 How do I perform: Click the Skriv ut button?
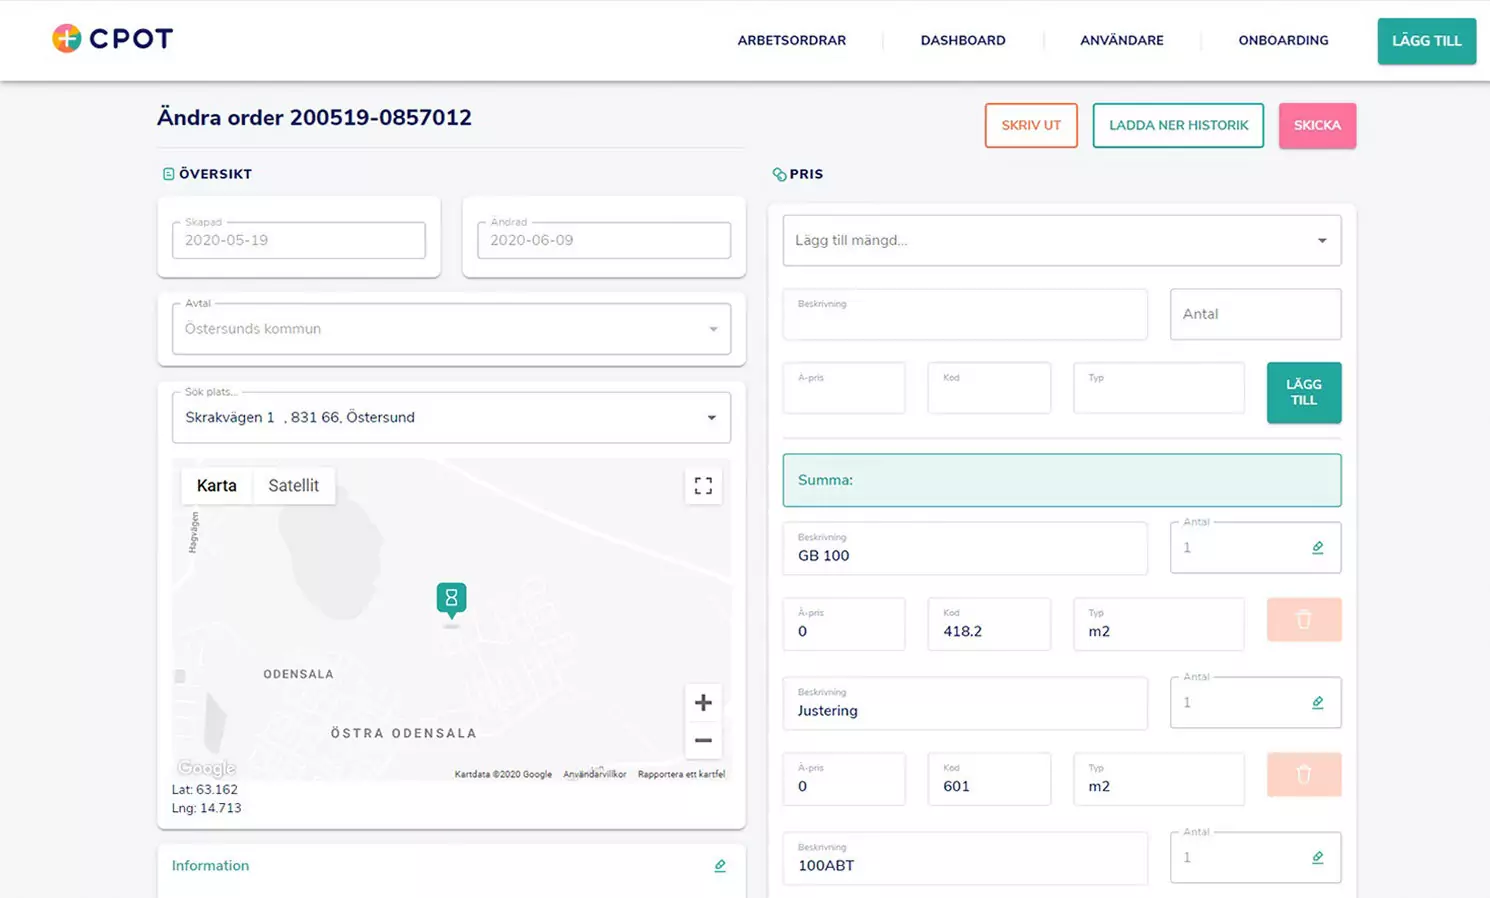point(1030,126)
